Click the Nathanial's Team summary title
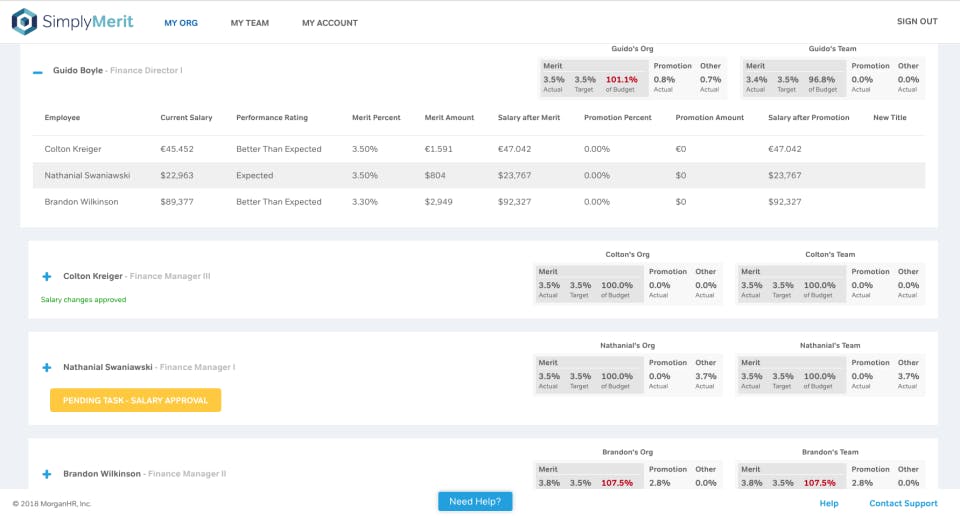Viewport: 960px width, 517px height. coord(830,345)
